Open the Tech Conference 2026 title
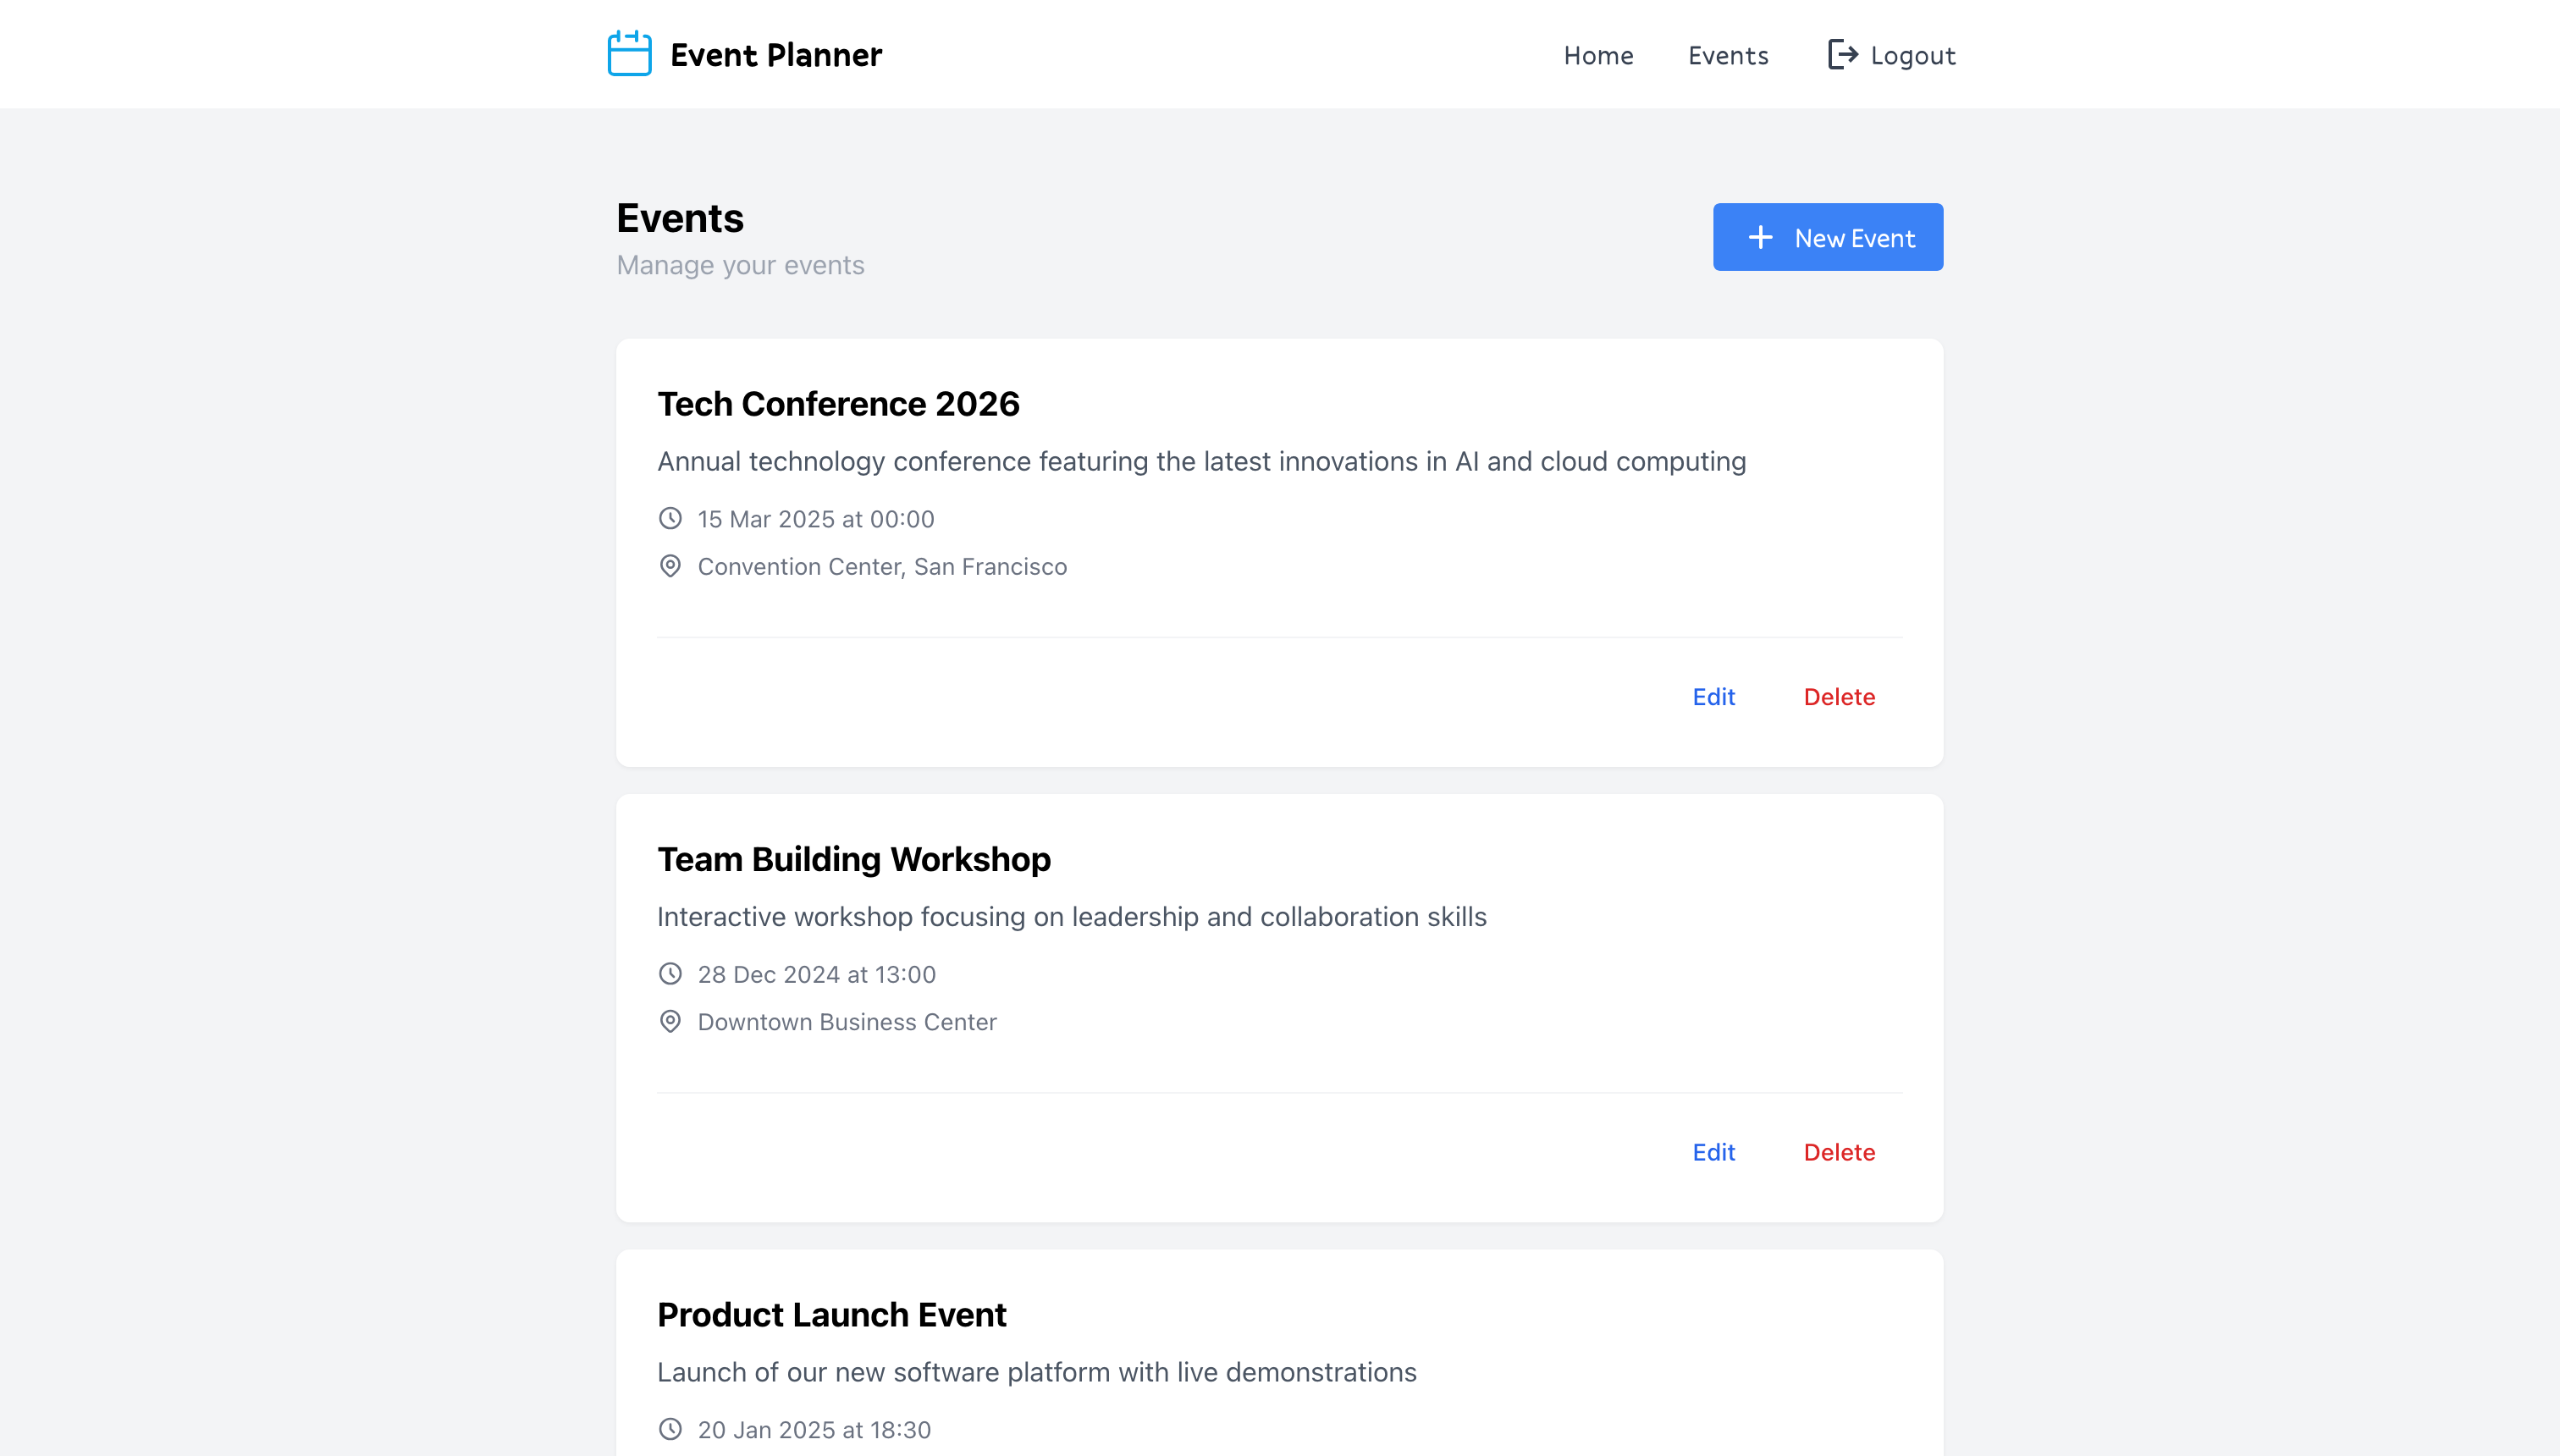 [x=838, y=404]
